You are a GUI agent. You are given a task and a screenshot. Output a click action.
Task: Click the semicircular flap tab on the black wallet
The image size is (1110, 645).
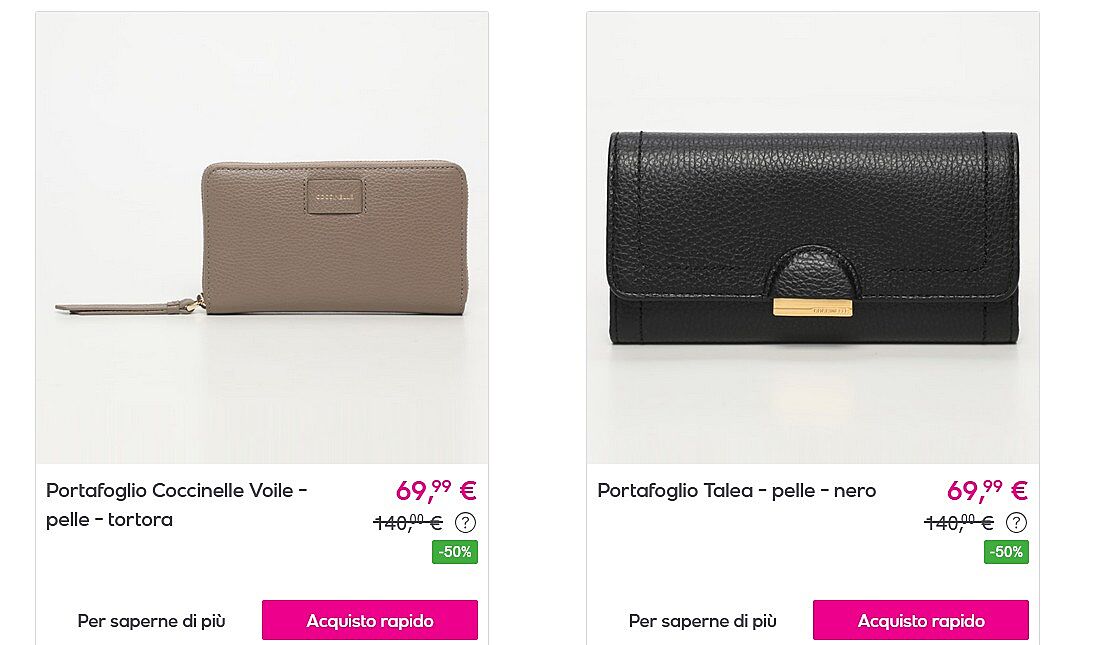click(813, 273)
